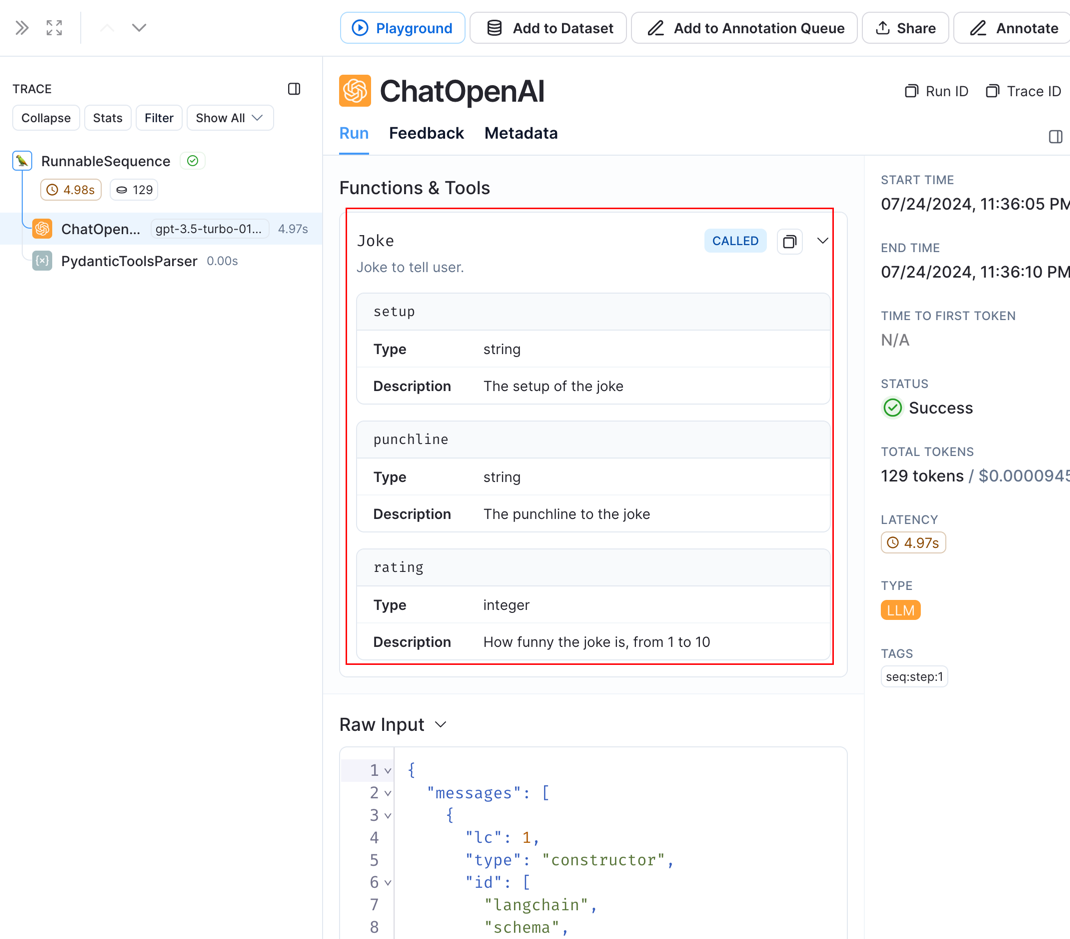Open trace Stats

108,118
